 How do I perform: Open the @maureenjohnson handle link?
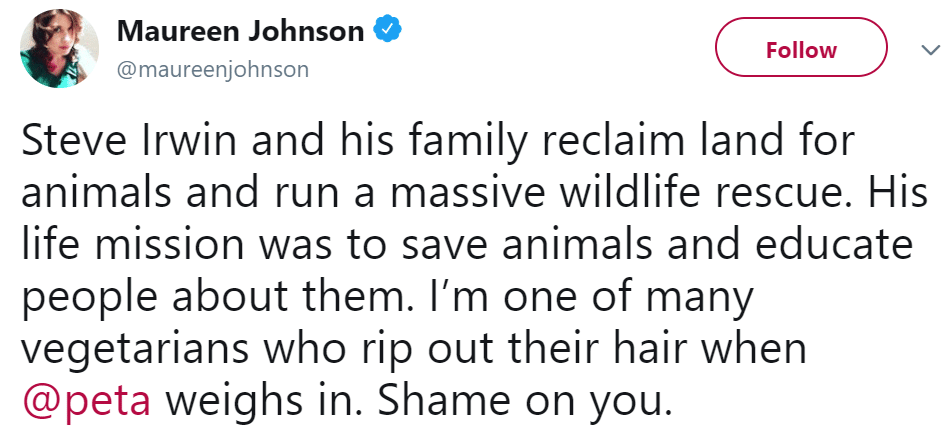click(213, 69)
